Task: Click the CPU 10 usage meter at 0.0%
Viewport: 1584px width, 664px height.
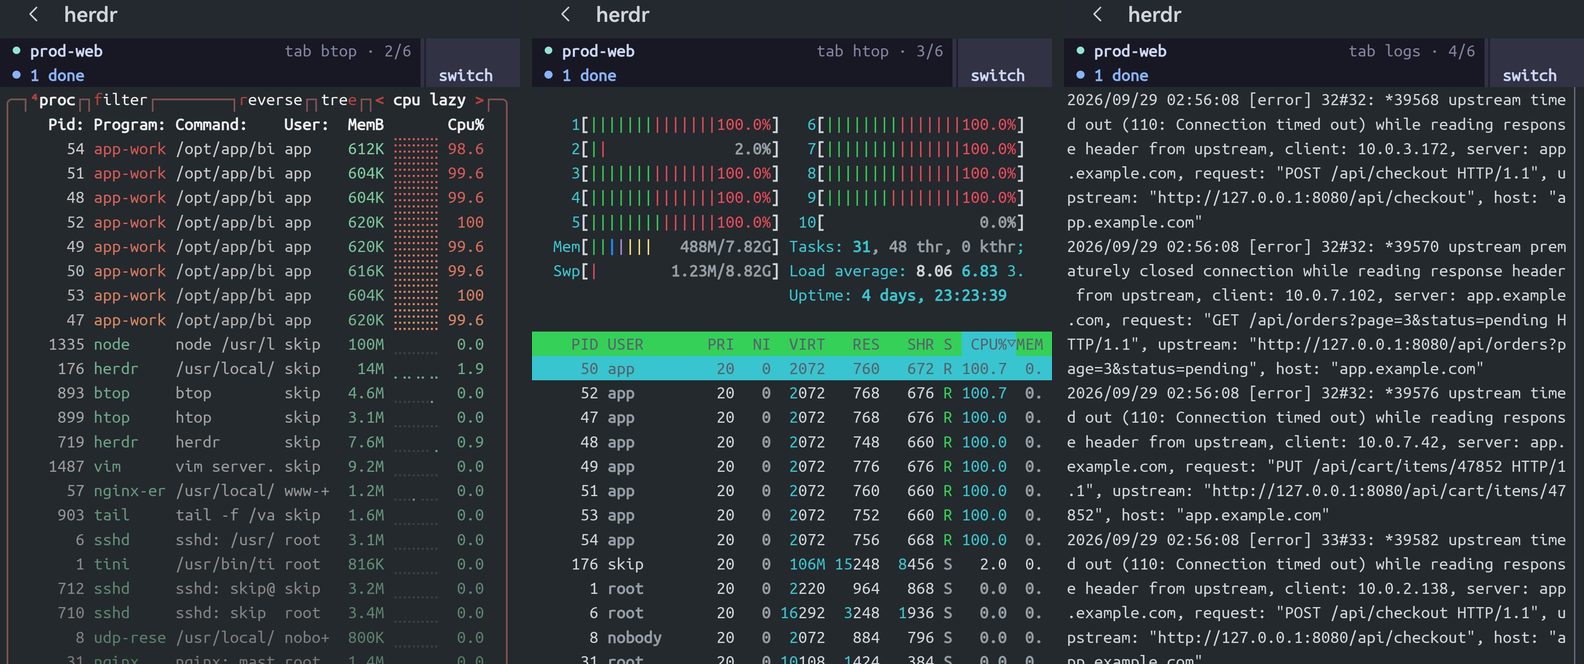Action: (911, 222)
